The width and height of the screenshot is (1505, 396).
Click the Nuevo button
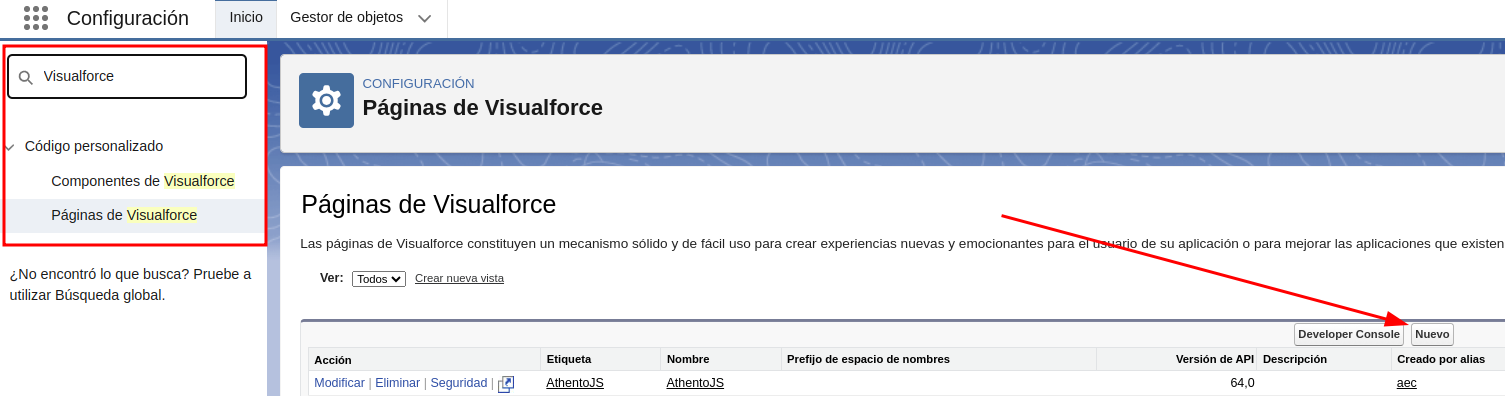click(1432, 334)
